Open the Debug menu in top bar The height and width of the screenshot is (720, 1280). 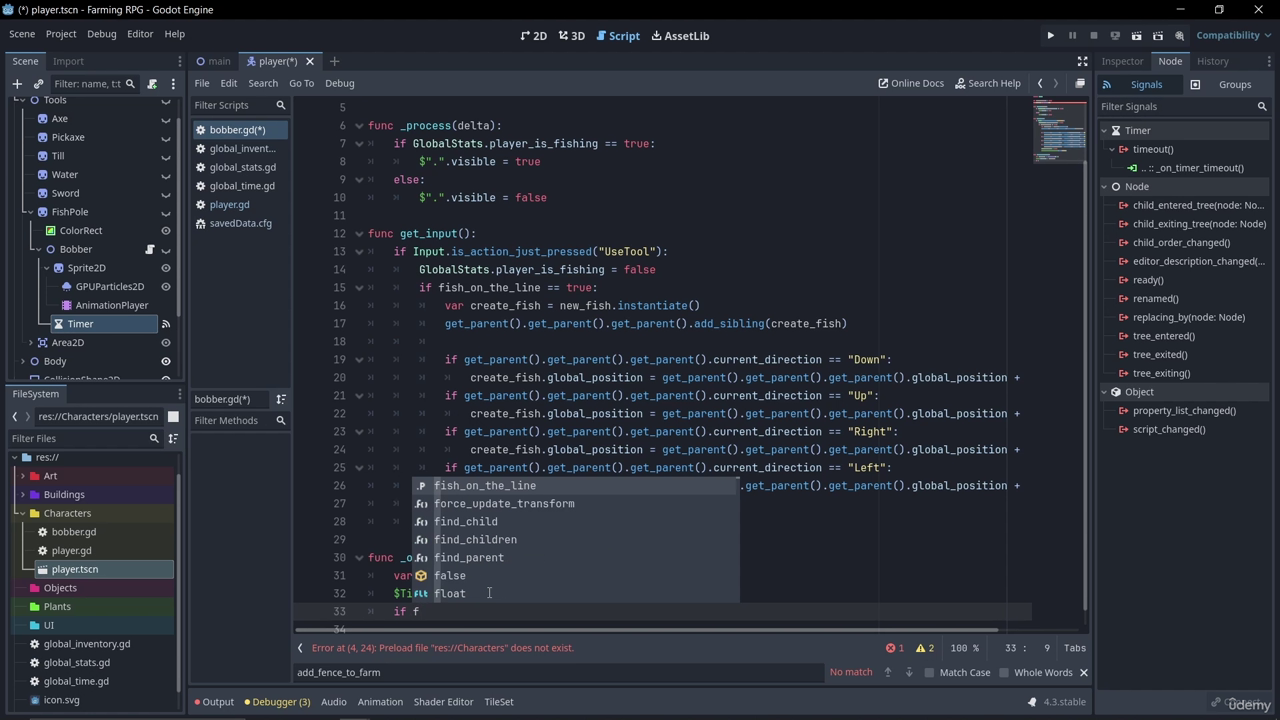click(x=101, y=34)
